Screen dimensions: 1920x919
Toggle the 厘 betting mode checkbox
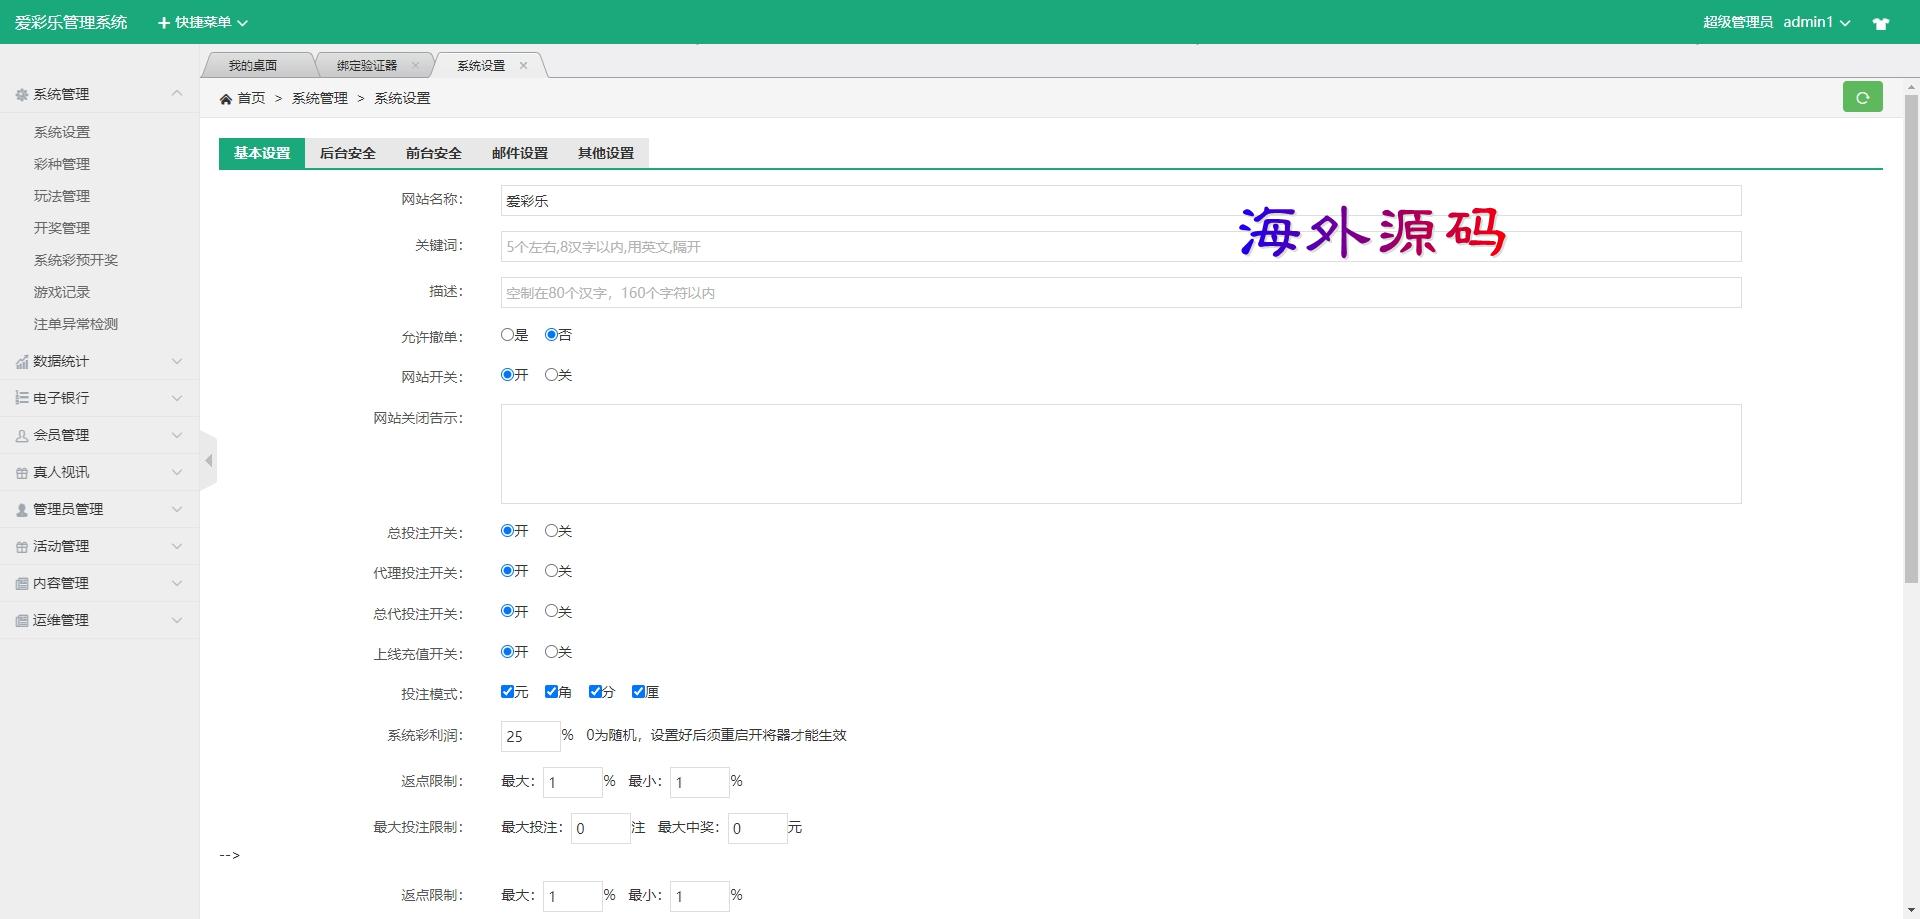click(638, 692)
